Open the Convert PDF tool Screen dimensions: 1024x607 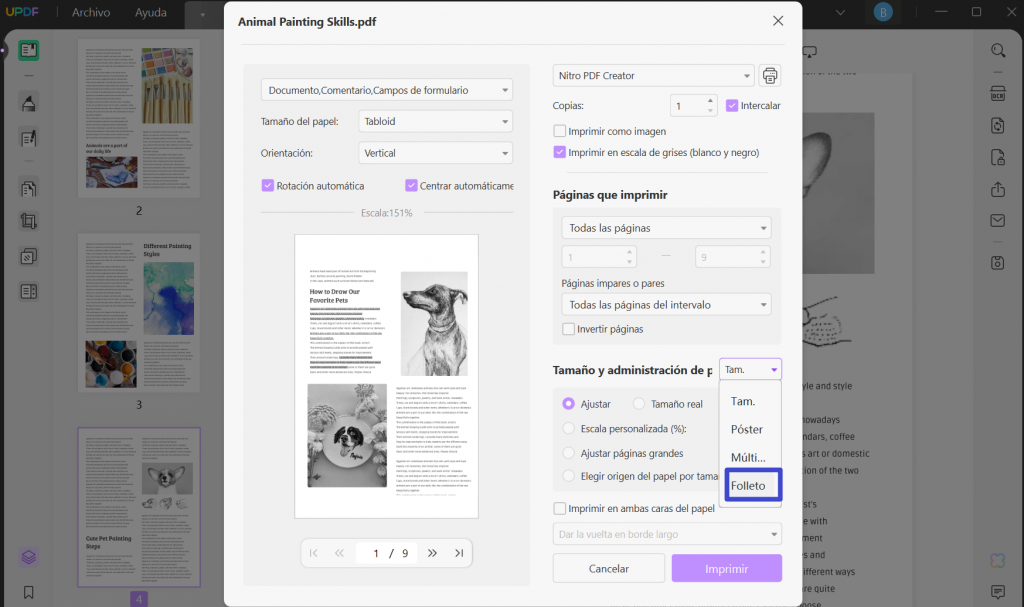997,125
